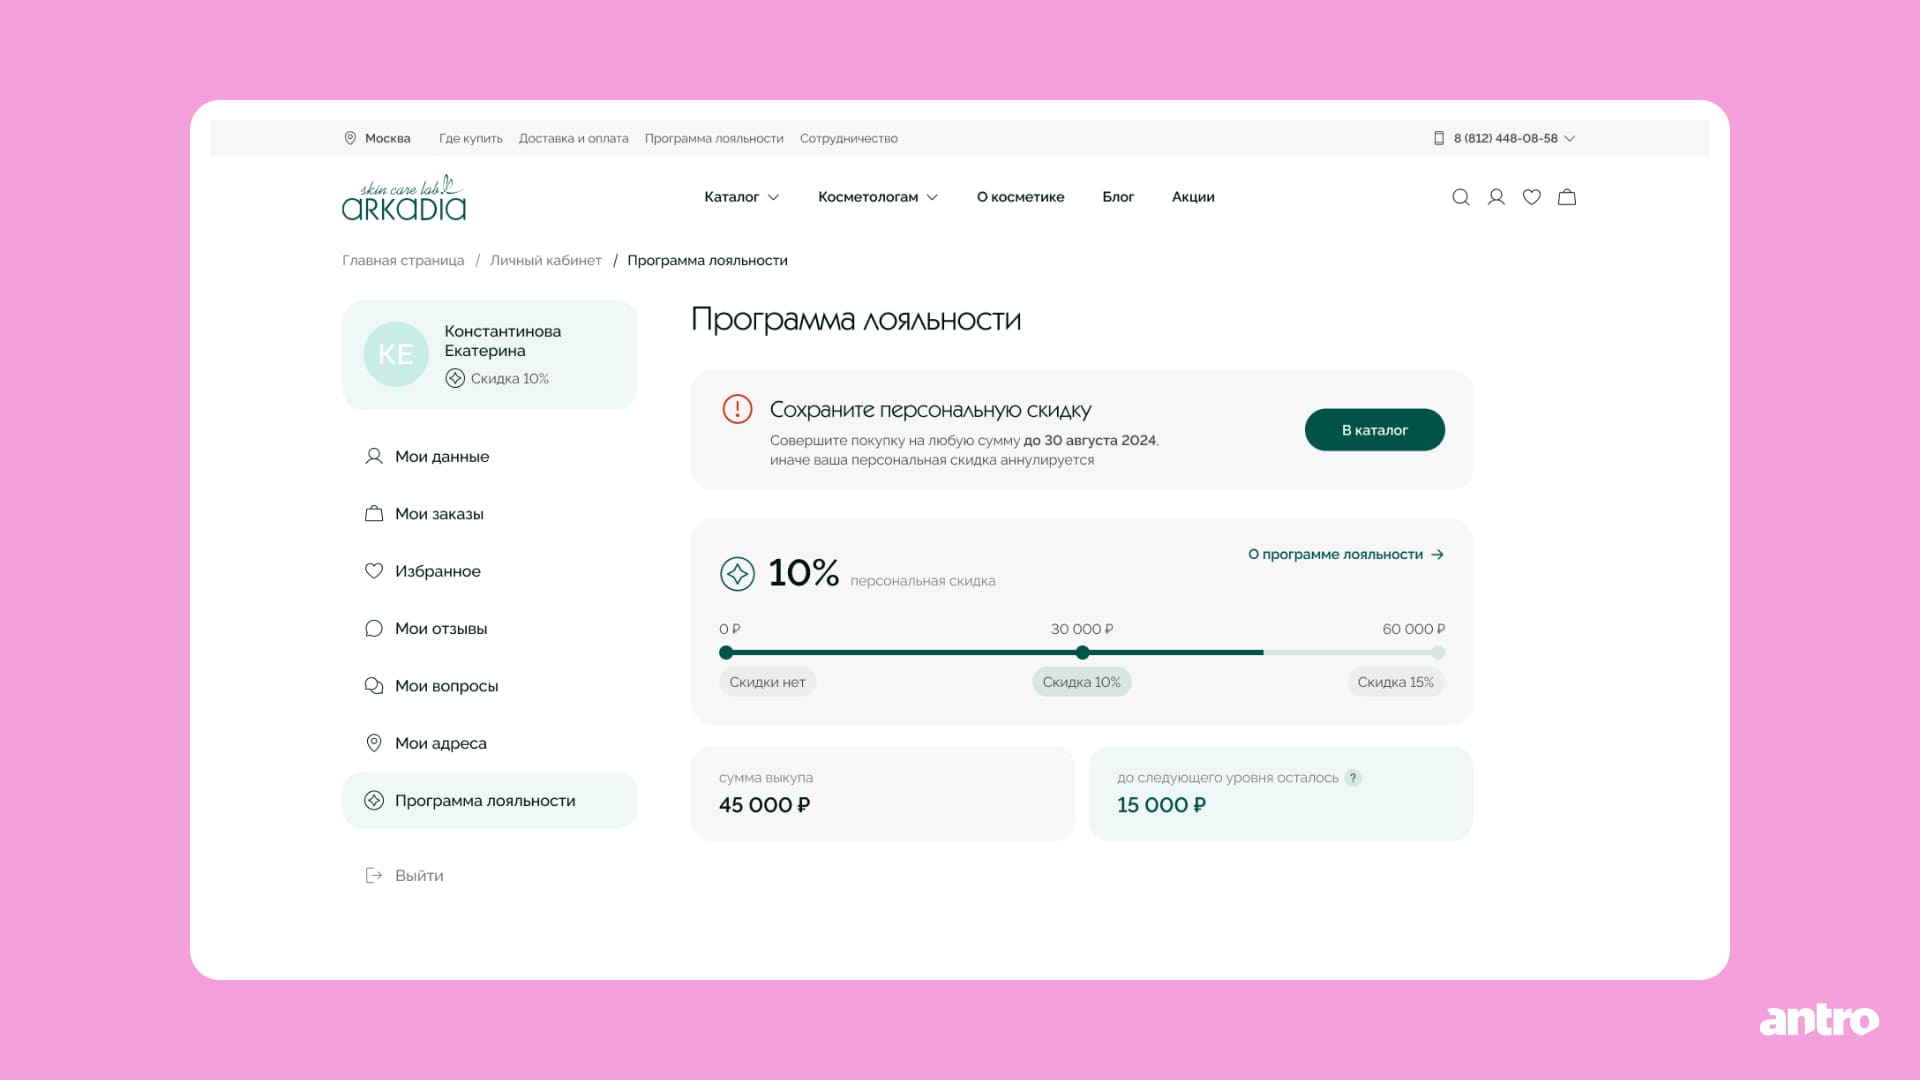Click the question mark help icon
Image resolution: width=1920 pixels, height=1080 pixels.
[1353, 778]
